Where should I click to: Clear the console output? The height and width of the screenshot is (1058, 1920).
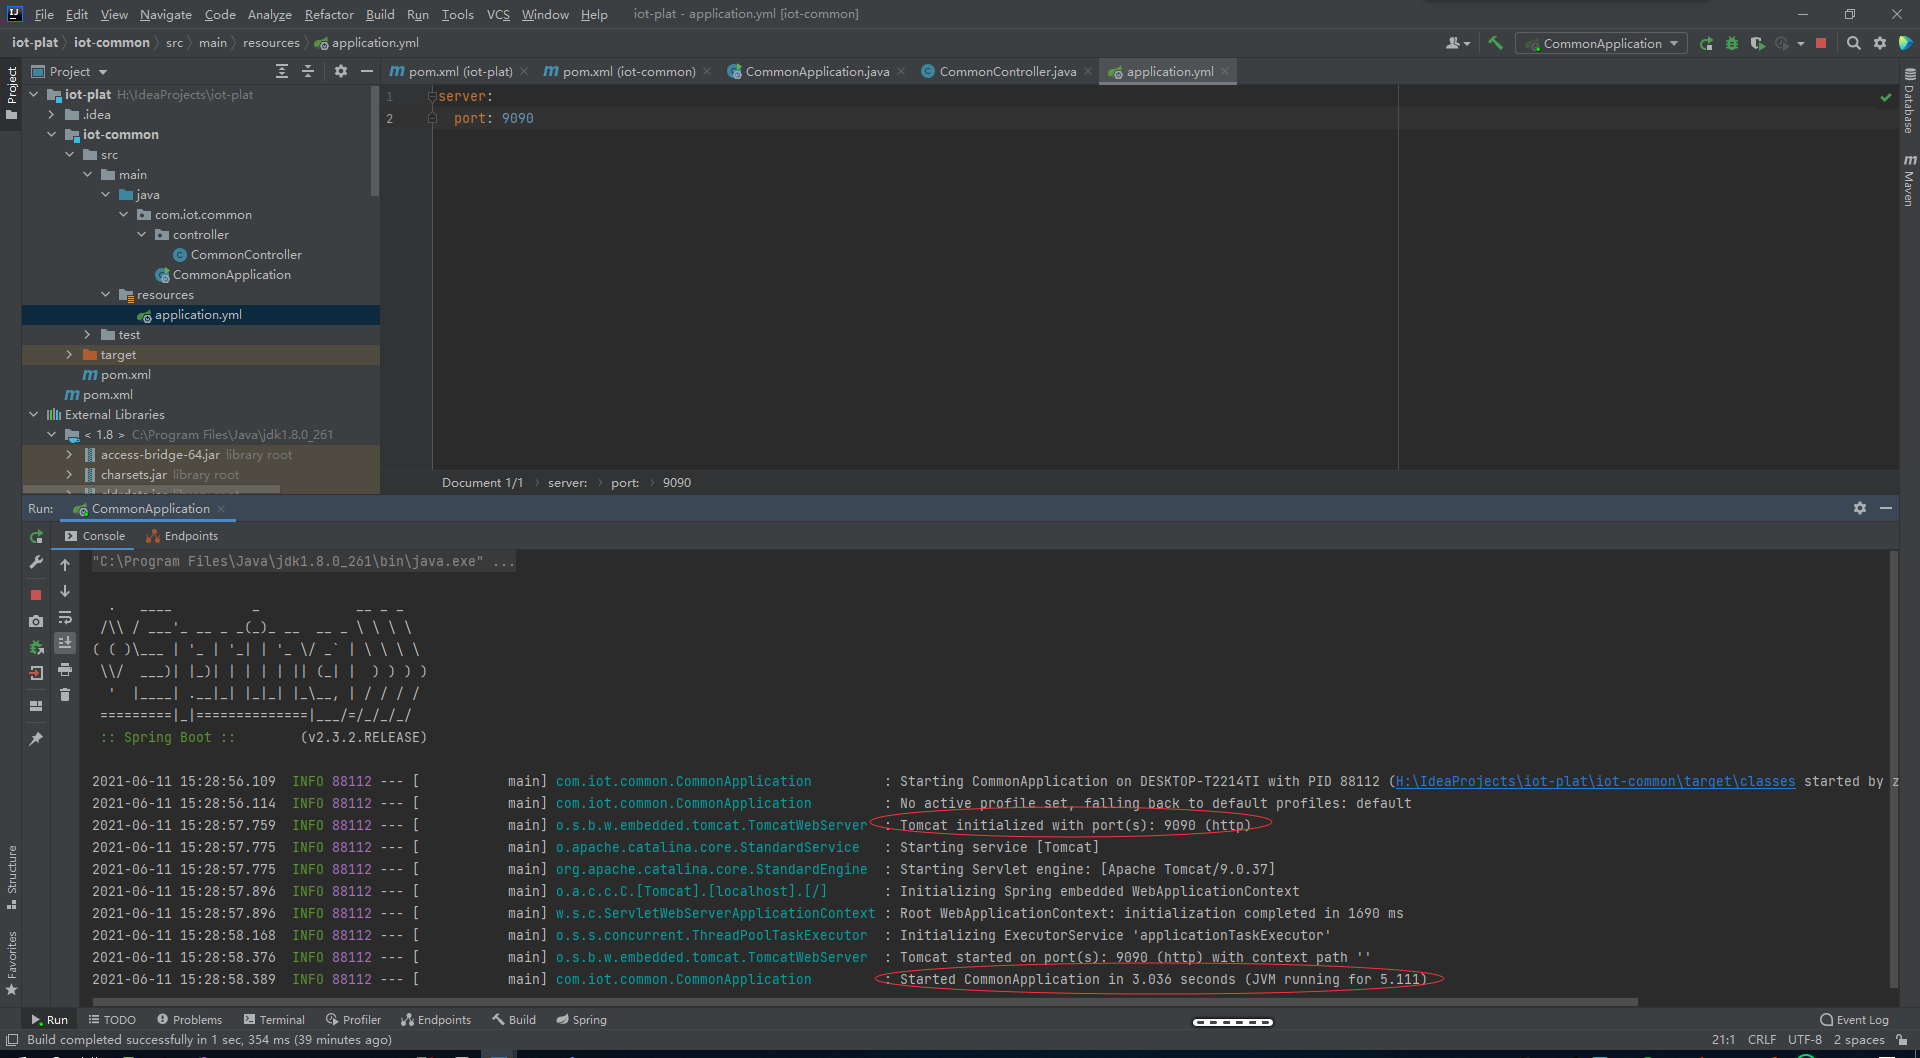point(65,694)
